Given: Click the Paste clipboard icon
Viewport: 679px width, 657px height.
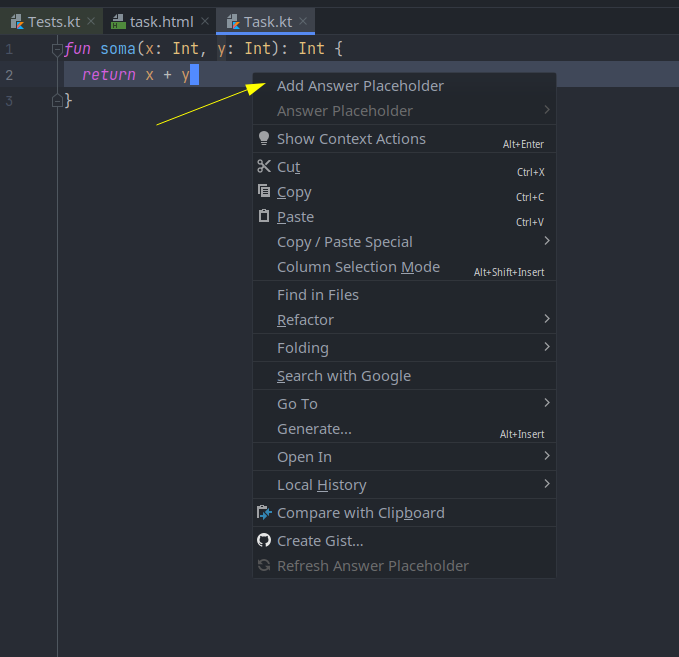Looking at the screenshot, I should pyautogui.click(x=264, y=216).
